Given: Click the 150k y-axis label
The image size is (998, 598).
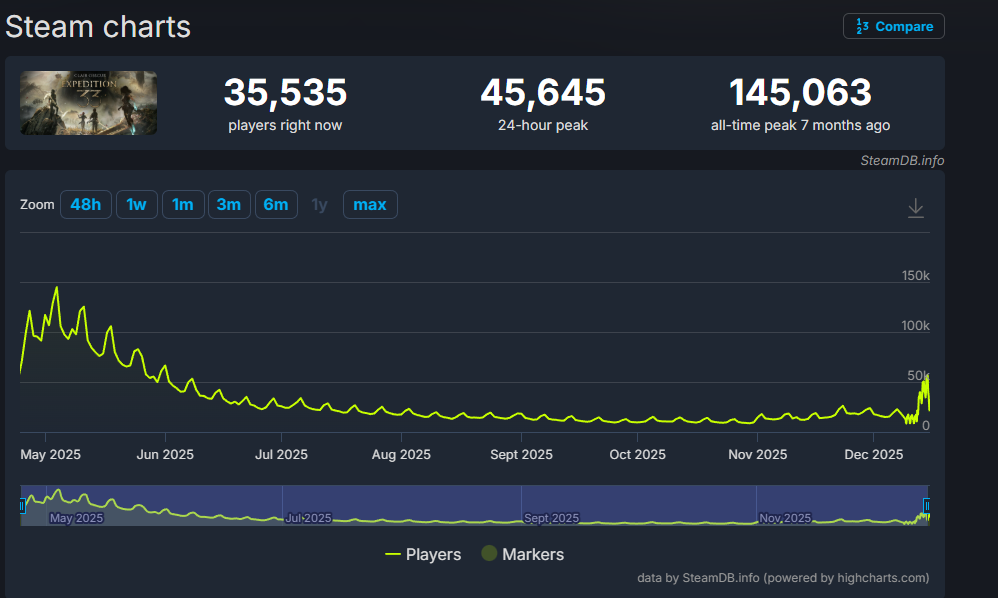Looking at the screenshot, I should [x=915, y=275].
